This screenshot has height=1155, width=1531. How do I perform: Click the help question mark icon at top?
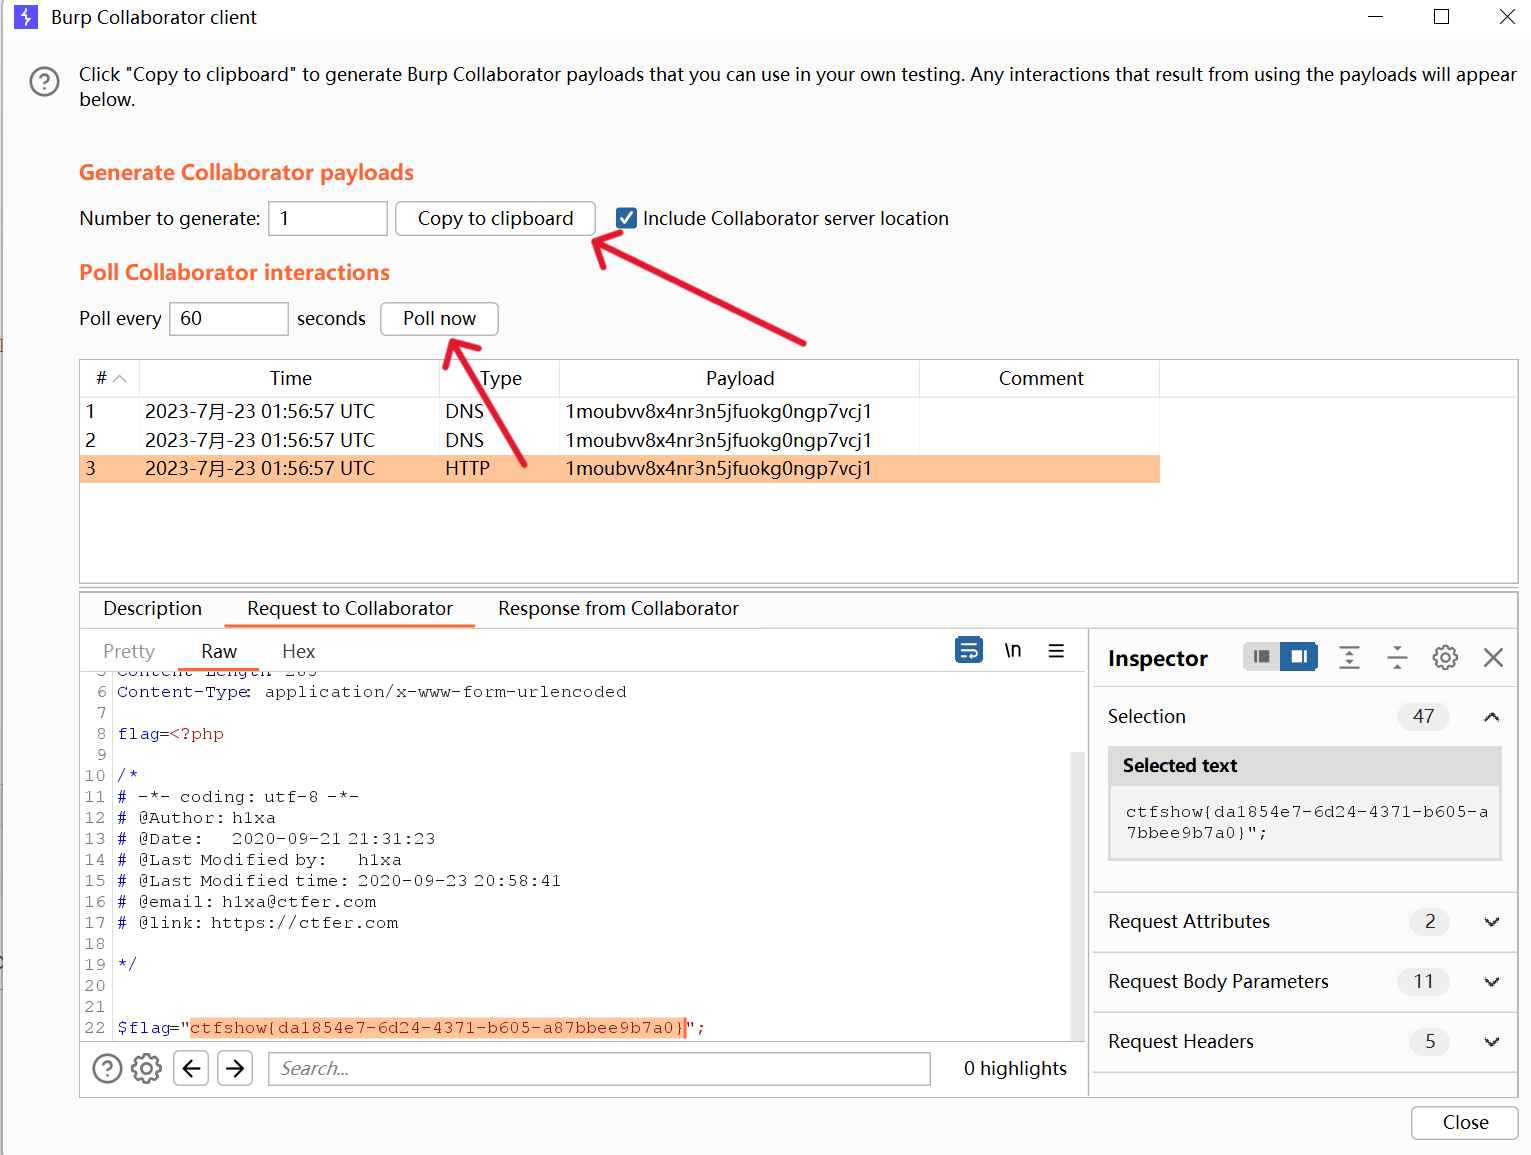click(x=44, y=82)
